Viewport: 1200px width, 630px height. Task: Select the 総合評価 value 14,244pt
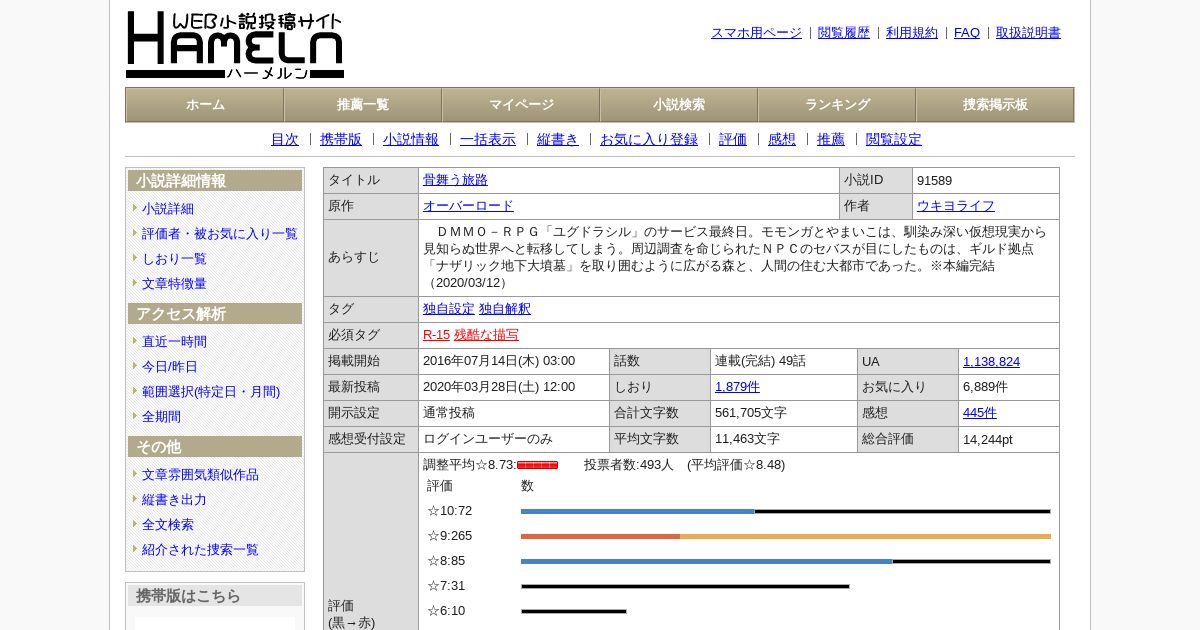click(x=988, y=440)
